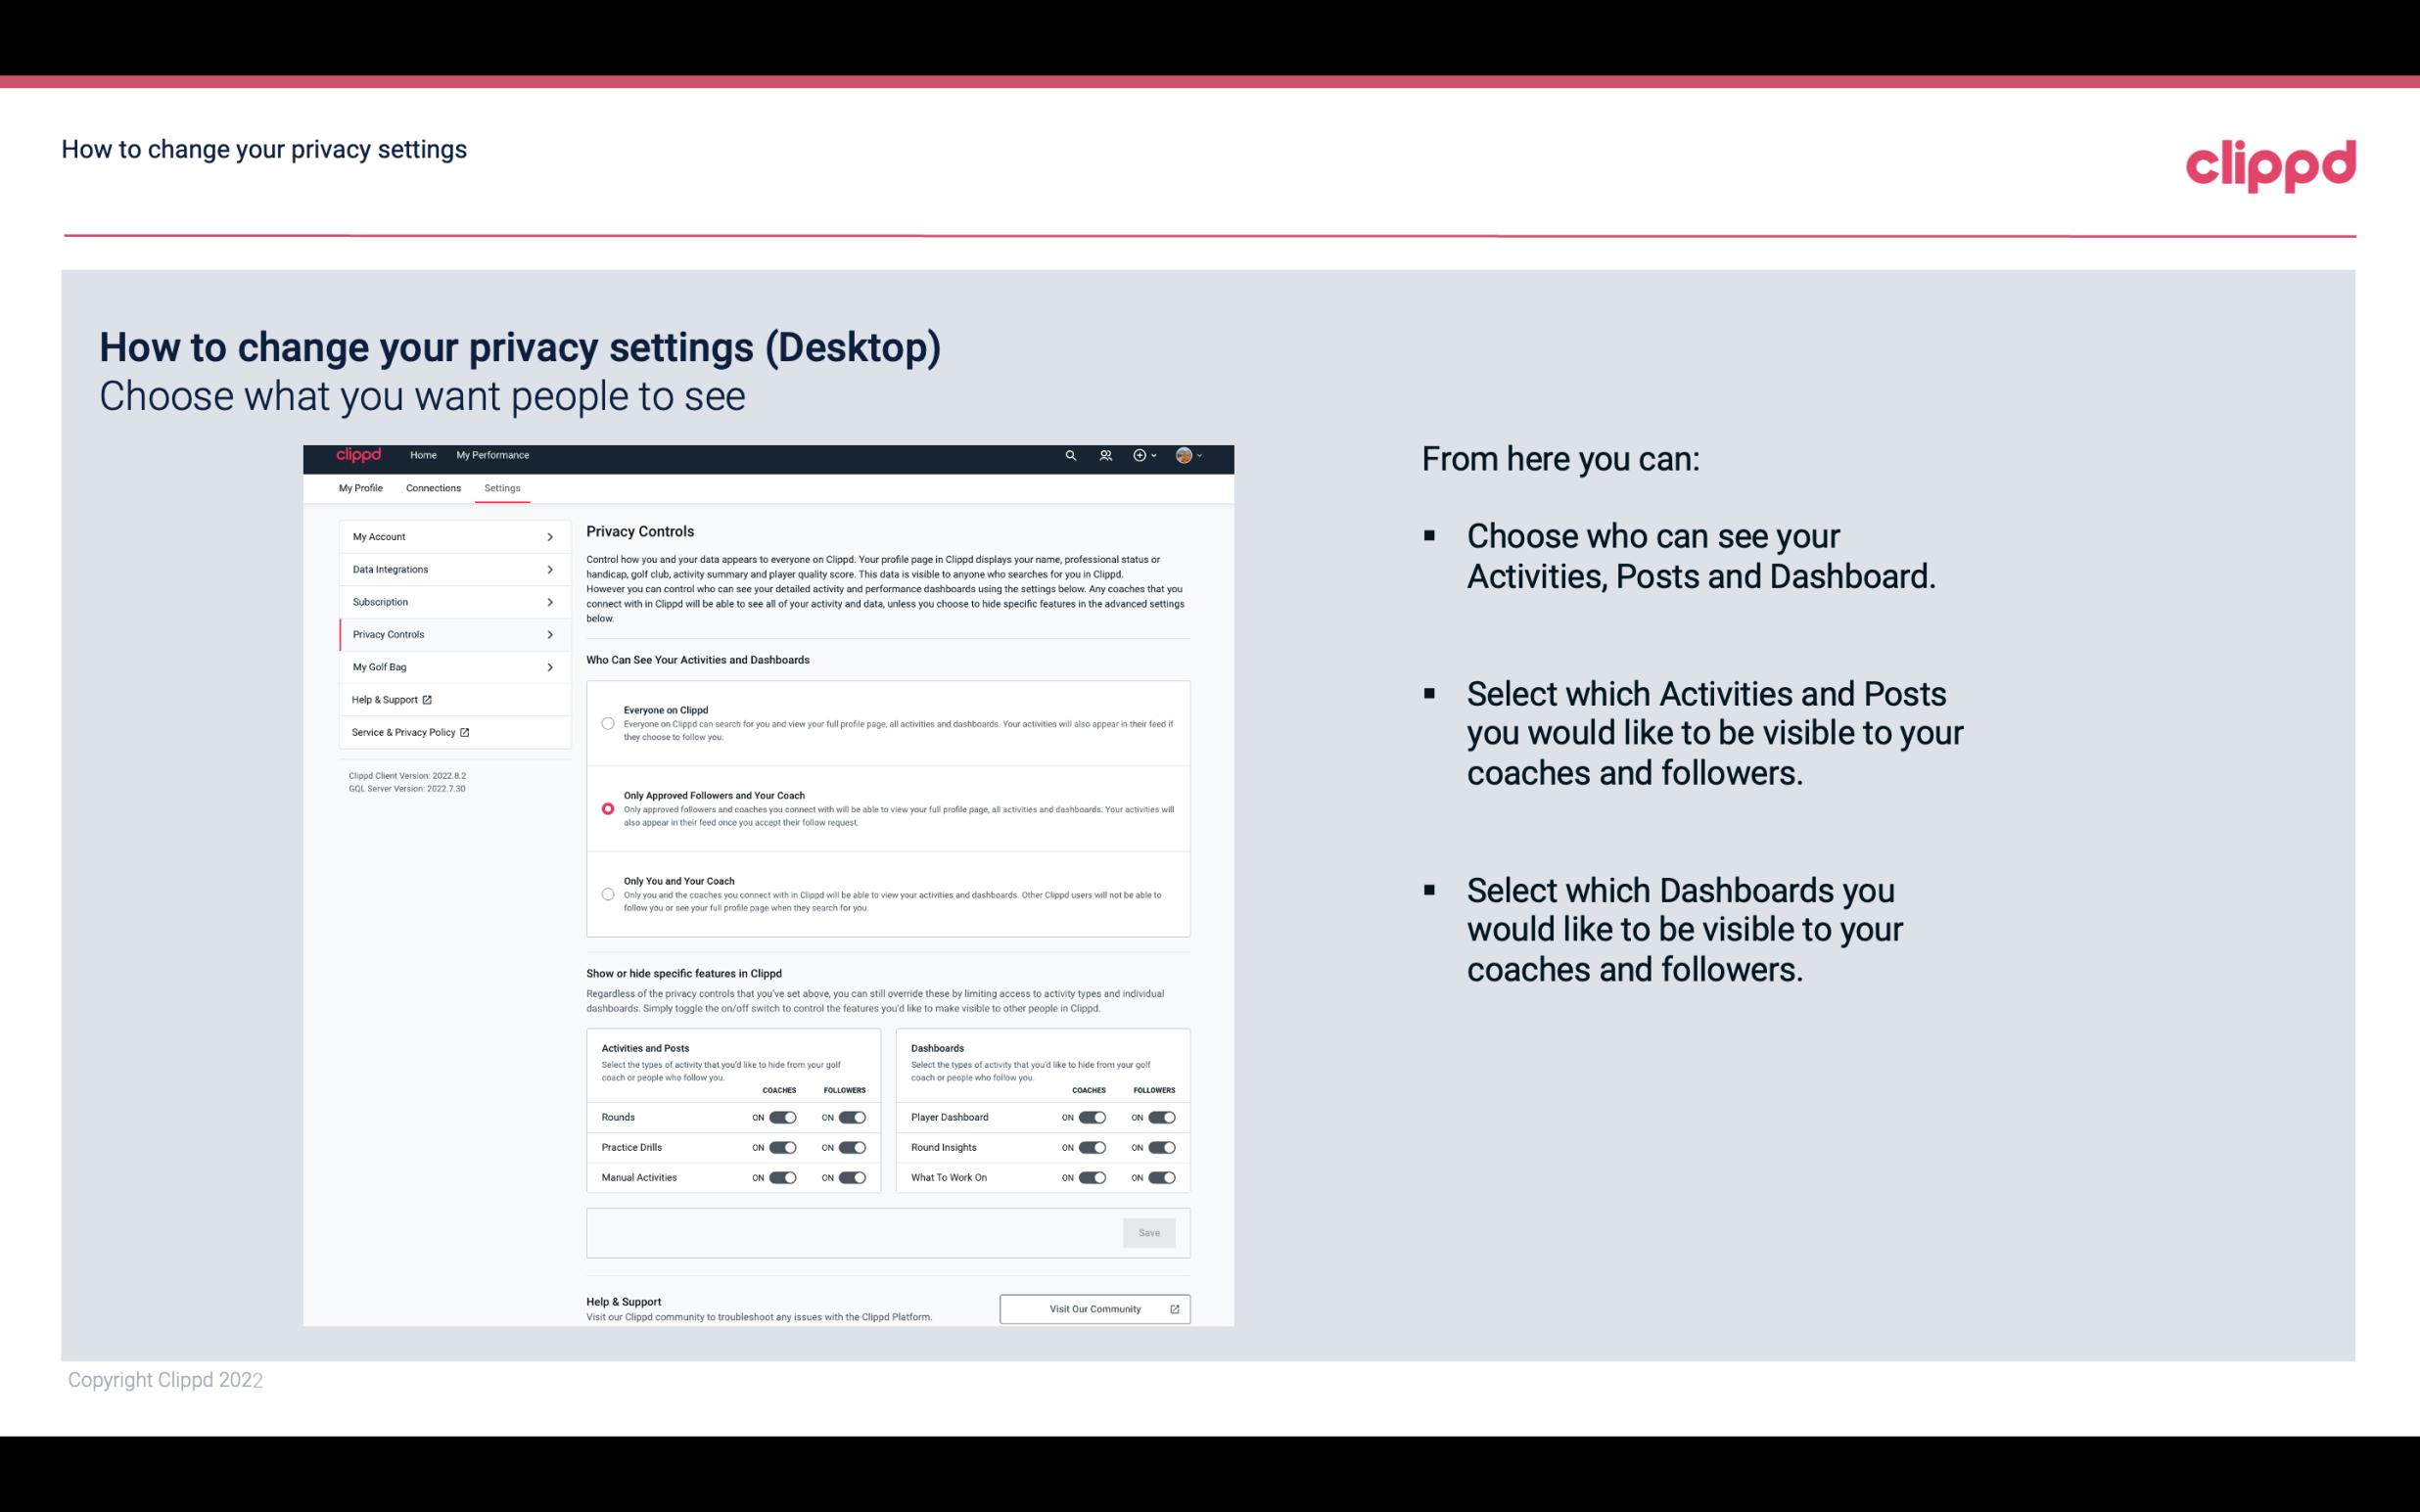Toggle Player Dashboard Followers visibility
Viewport: 2420px width, 1512px height.
pos(1162,1117)
